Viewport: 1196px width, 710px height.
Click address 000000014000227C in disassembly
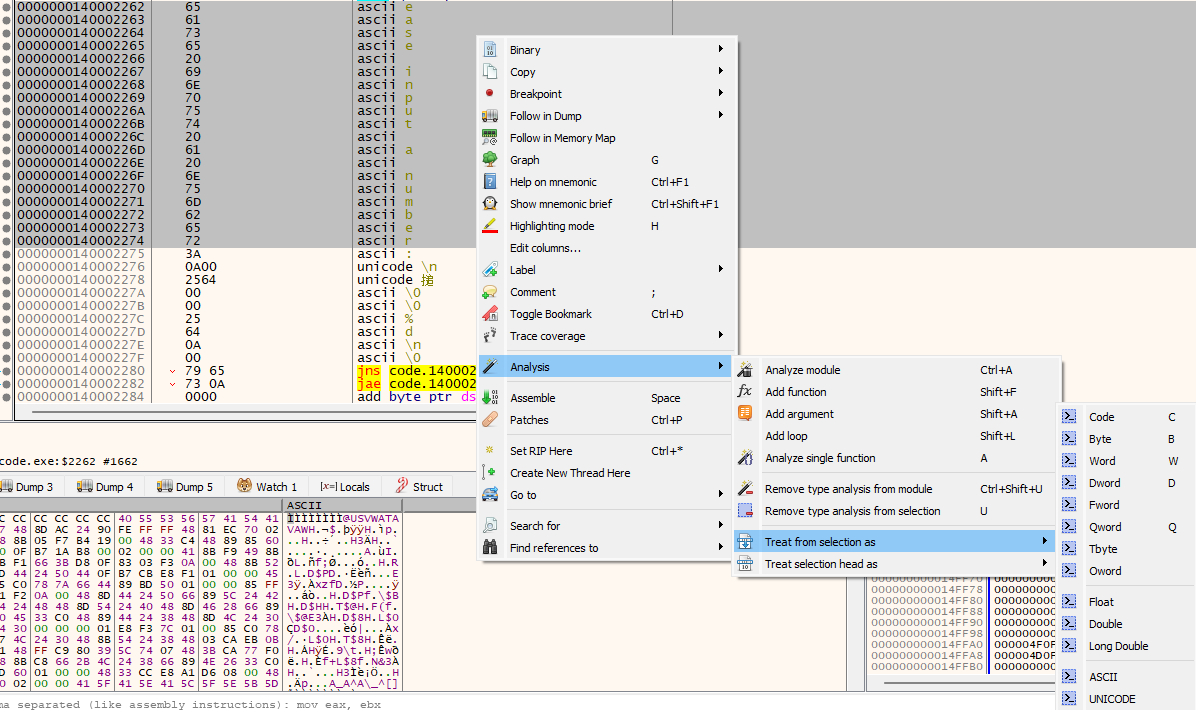click(81, 319)
